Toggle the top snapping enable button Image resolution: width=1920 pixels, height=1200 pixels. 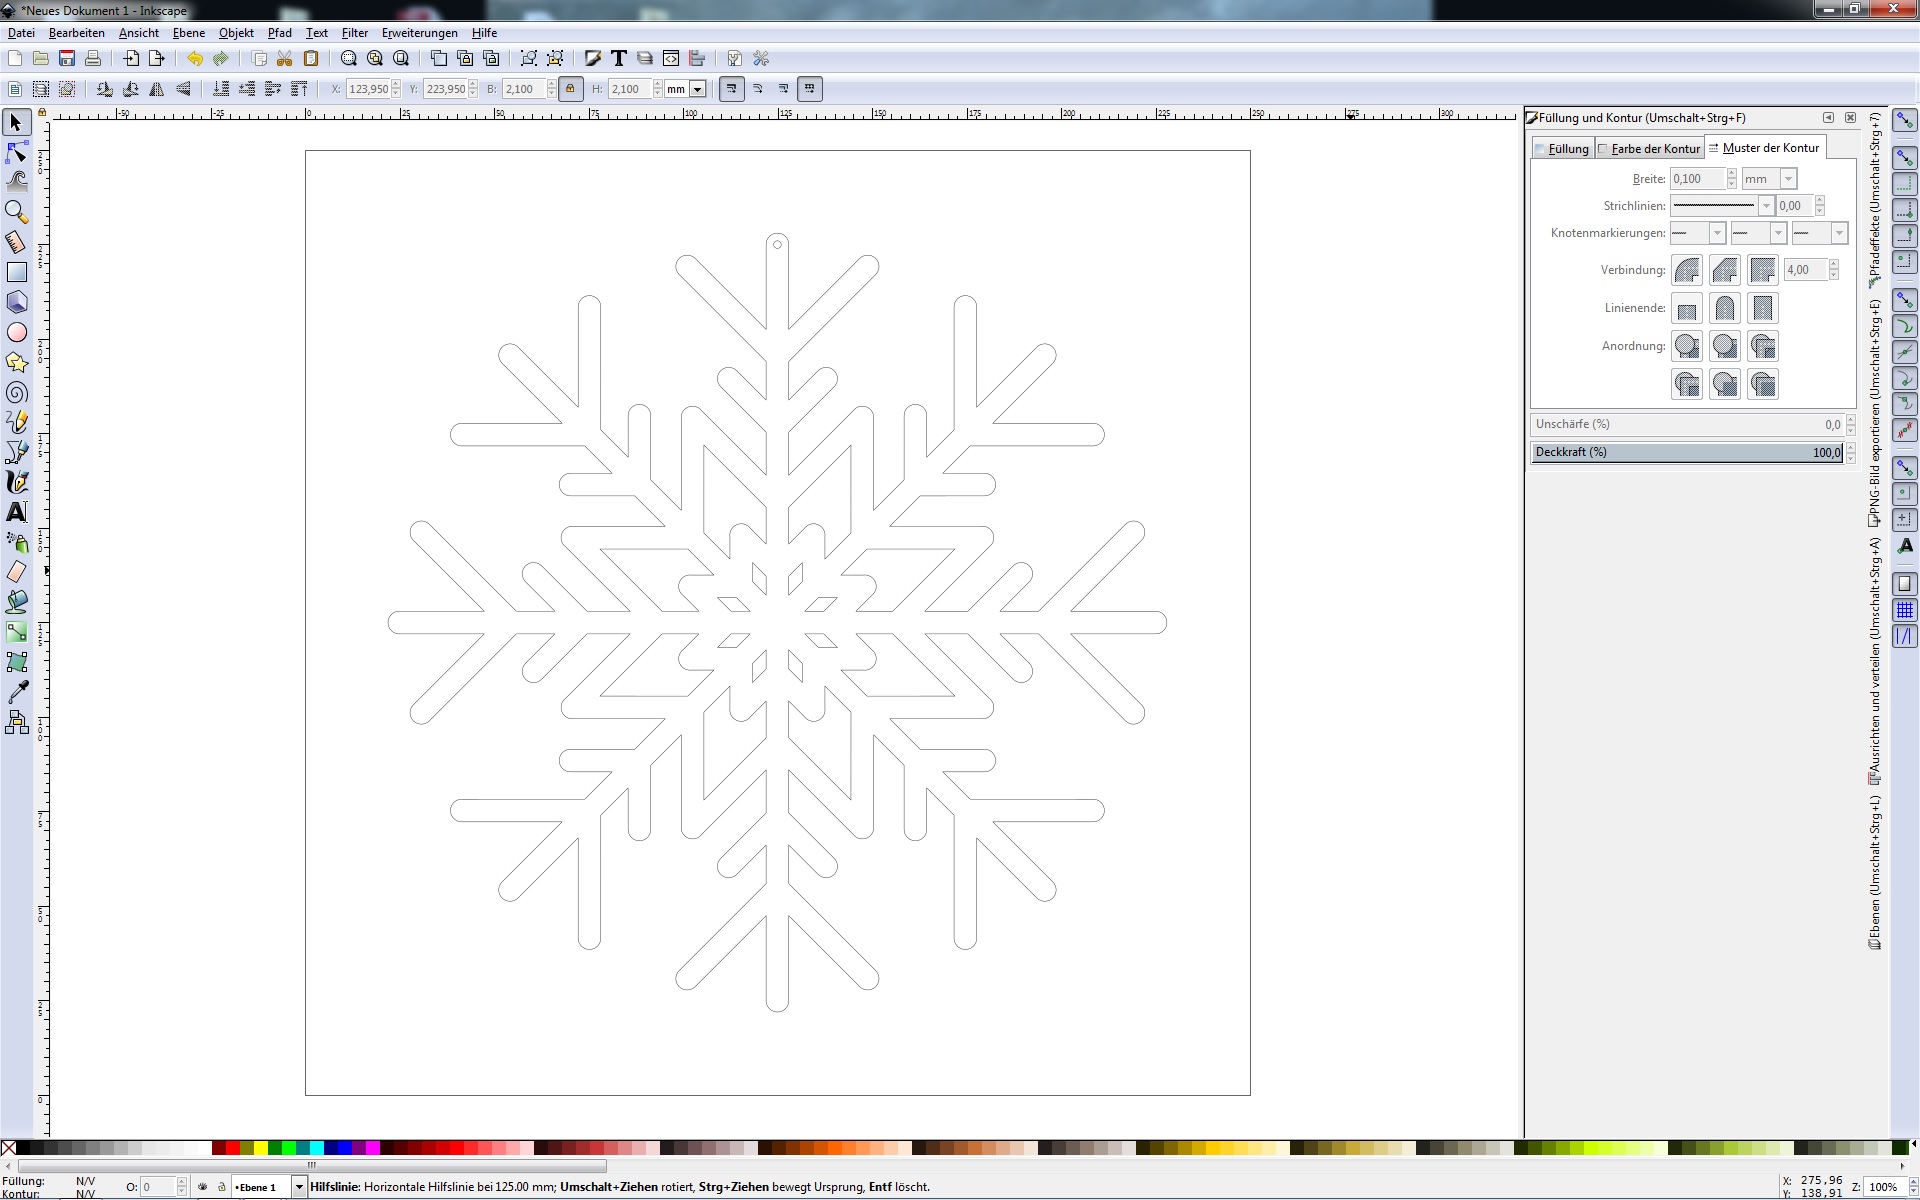pos(1905,122)
